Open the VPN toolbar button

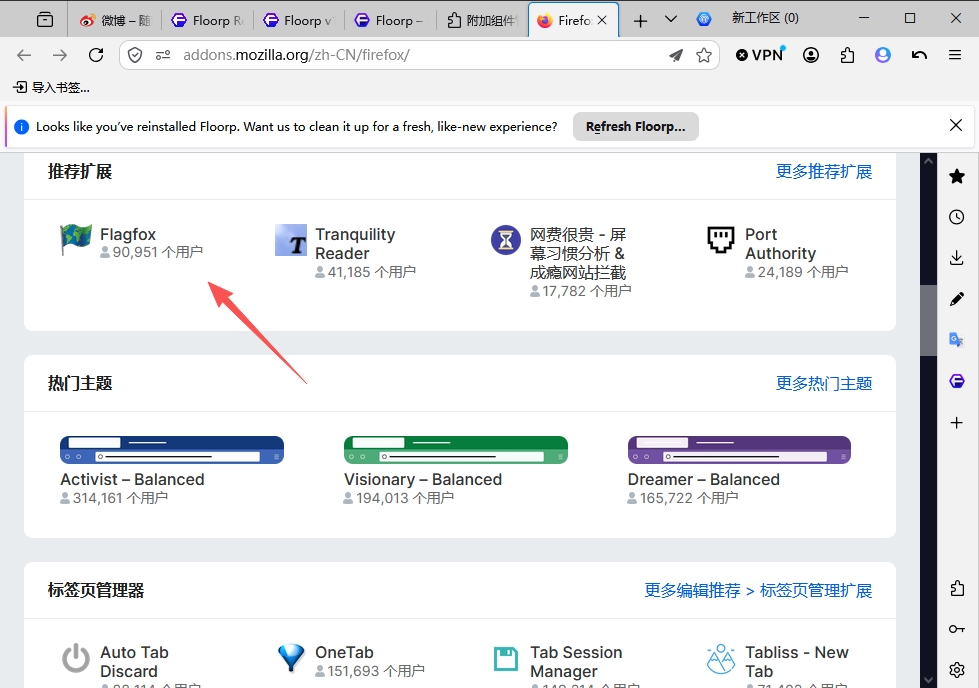(759, 55)
